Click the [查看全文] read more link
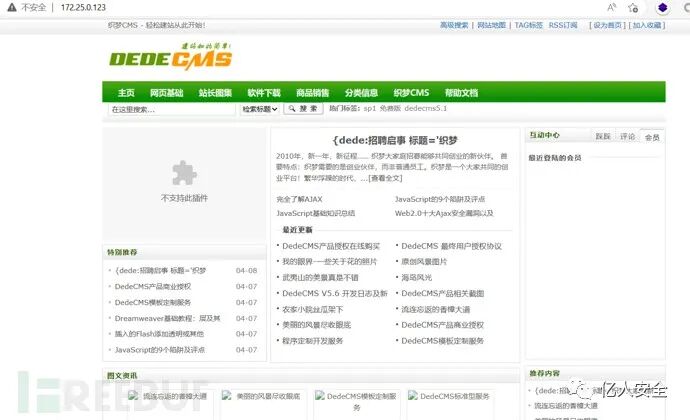The width and height of the screenshot is (690, 420). point(385,178)
